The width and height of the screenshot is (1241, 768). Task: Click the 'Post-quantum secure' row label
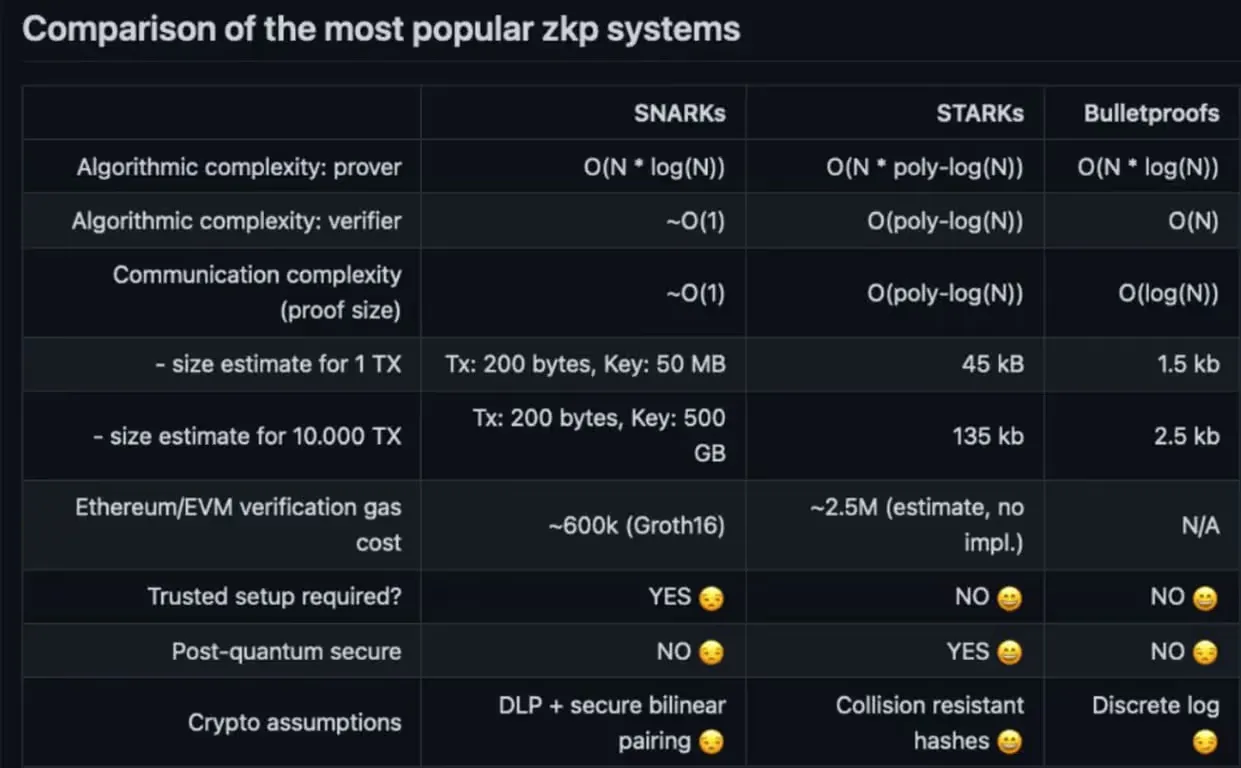point(286,651)
